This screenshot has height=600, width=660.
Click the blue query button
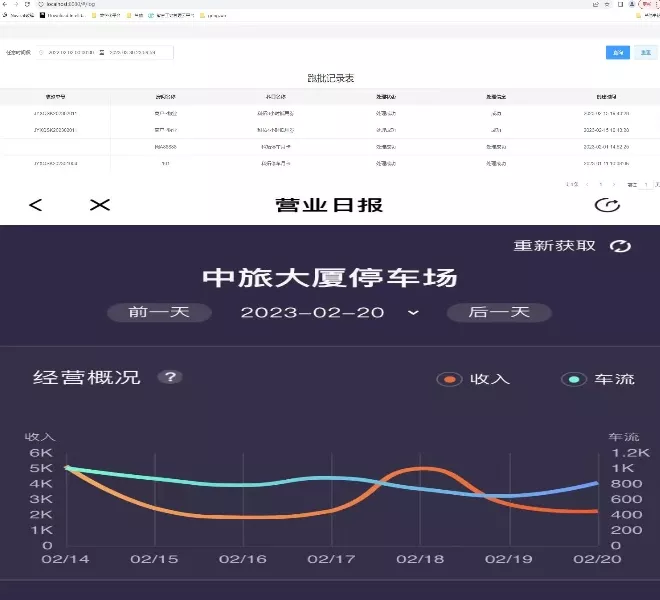(x=617, y=52)
